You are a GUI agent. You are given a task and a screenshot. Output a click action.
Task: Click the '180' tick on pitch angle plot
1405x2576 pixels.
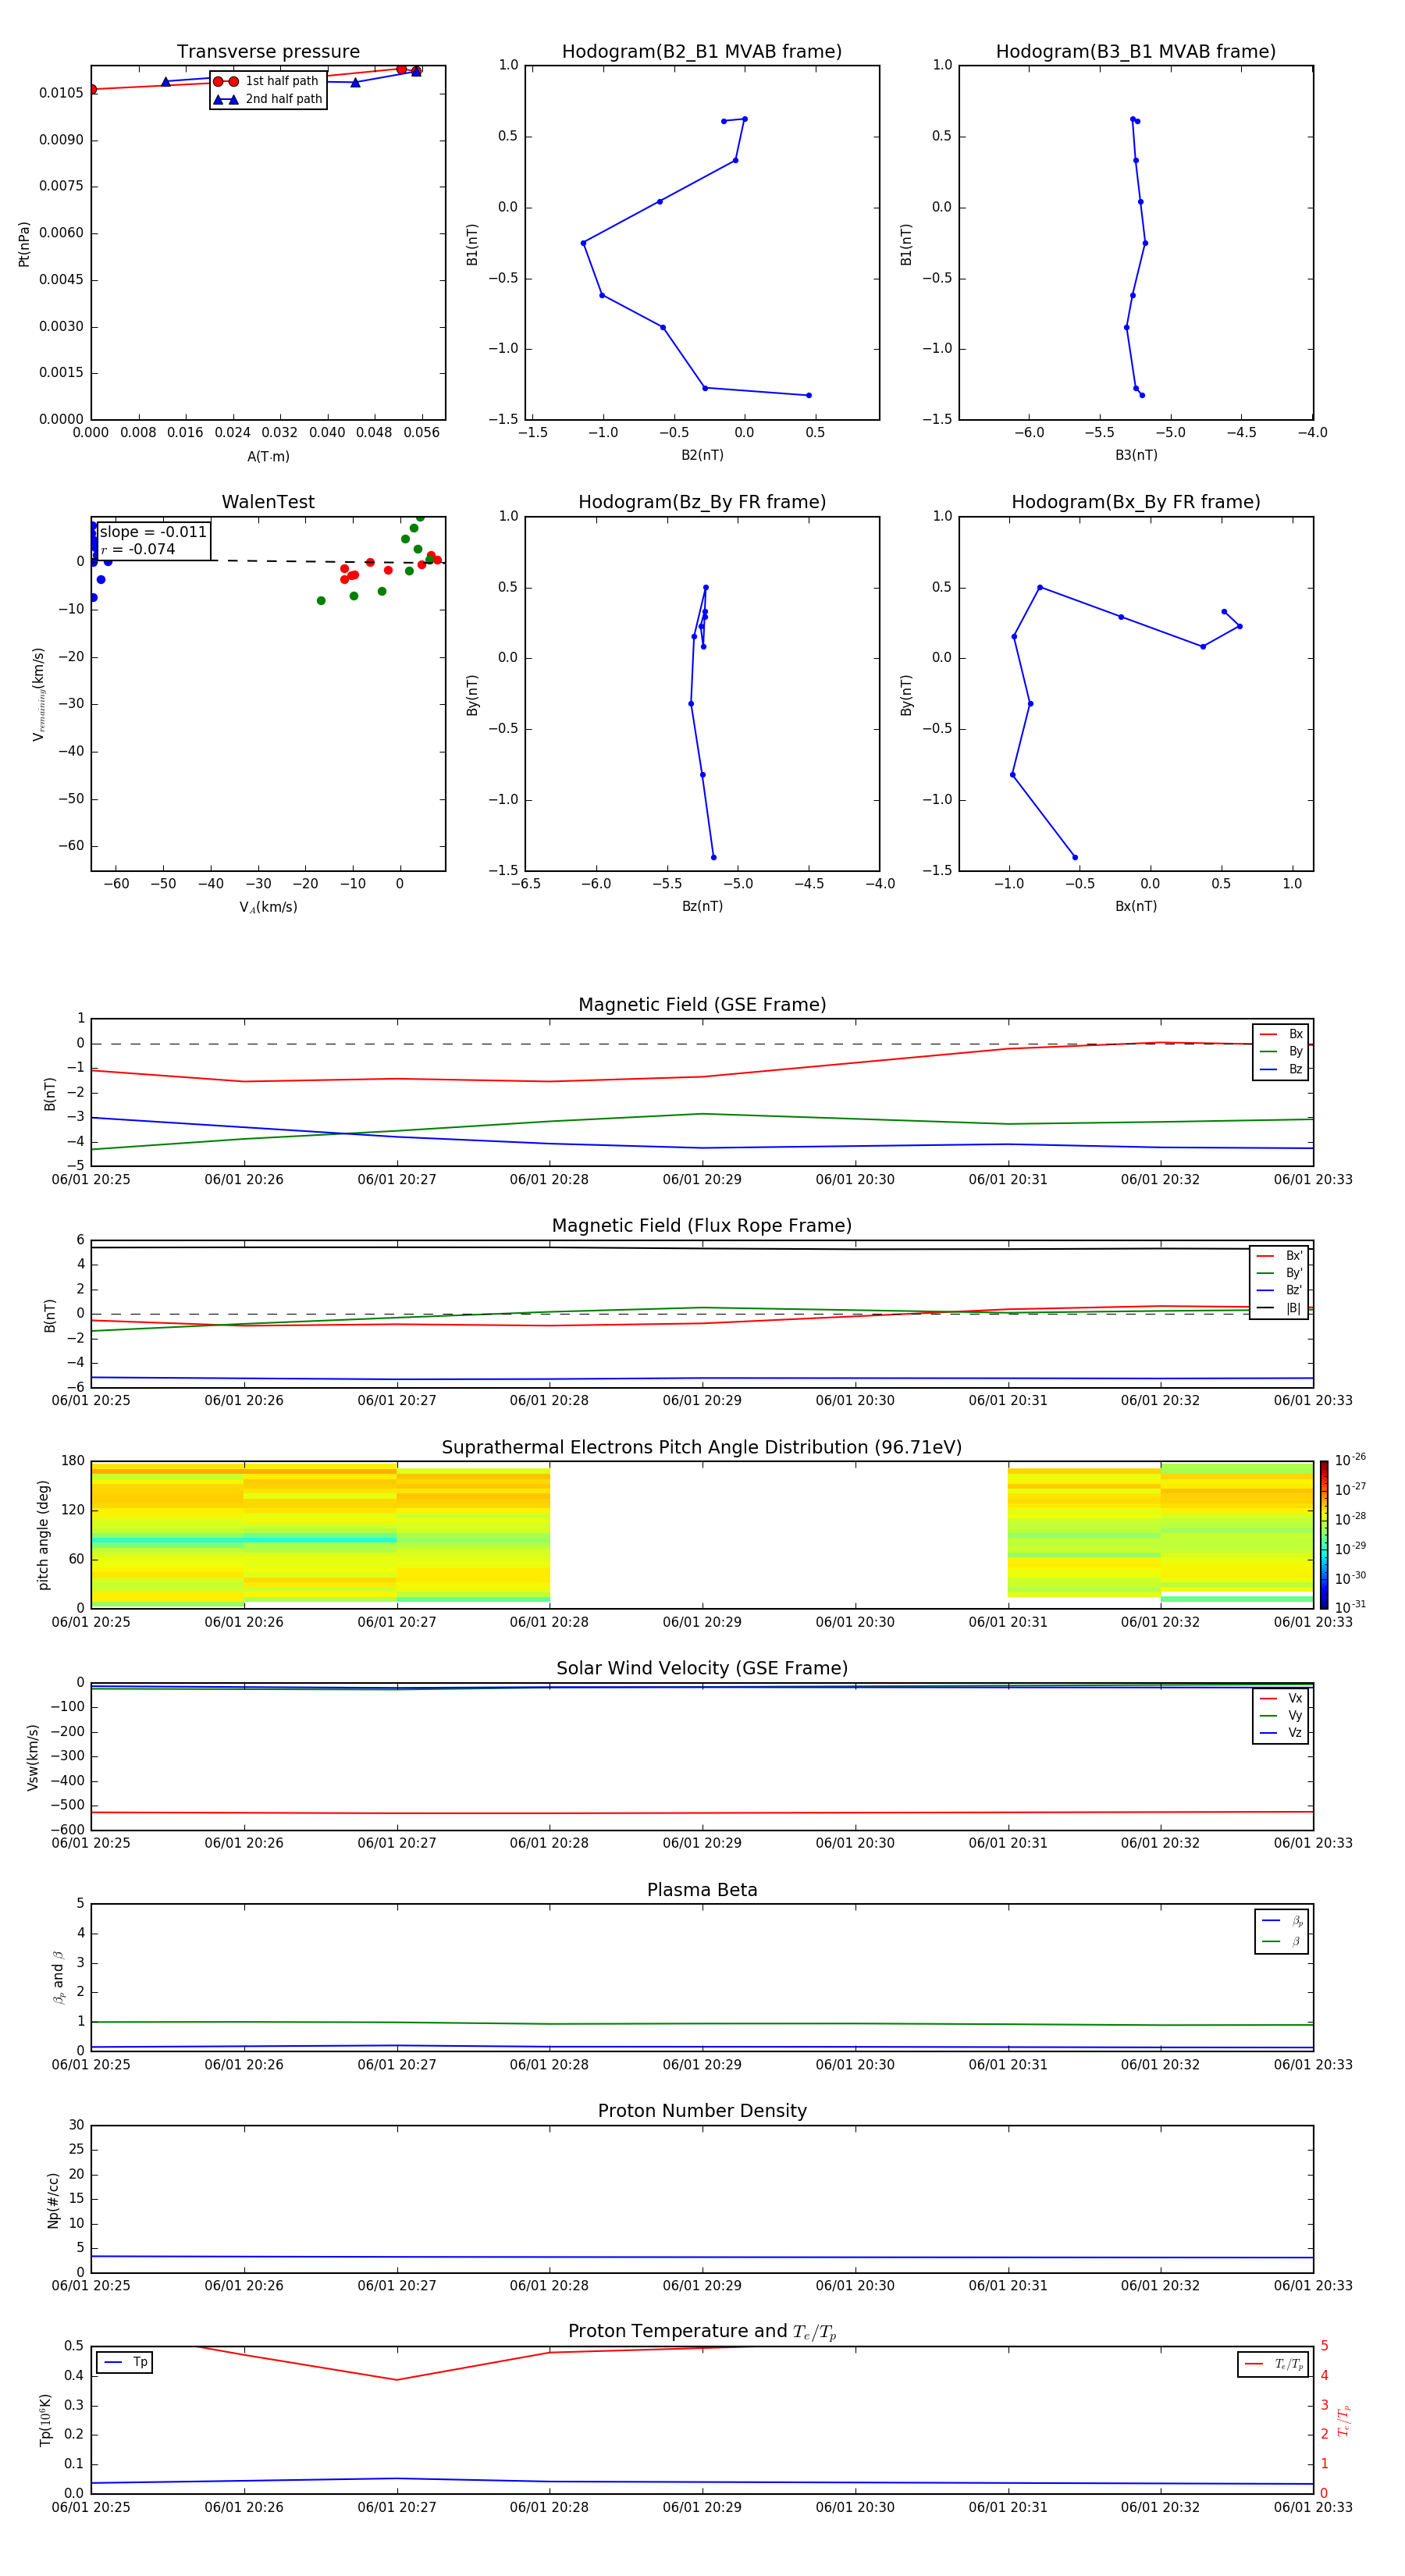[x=73, y=1461]
